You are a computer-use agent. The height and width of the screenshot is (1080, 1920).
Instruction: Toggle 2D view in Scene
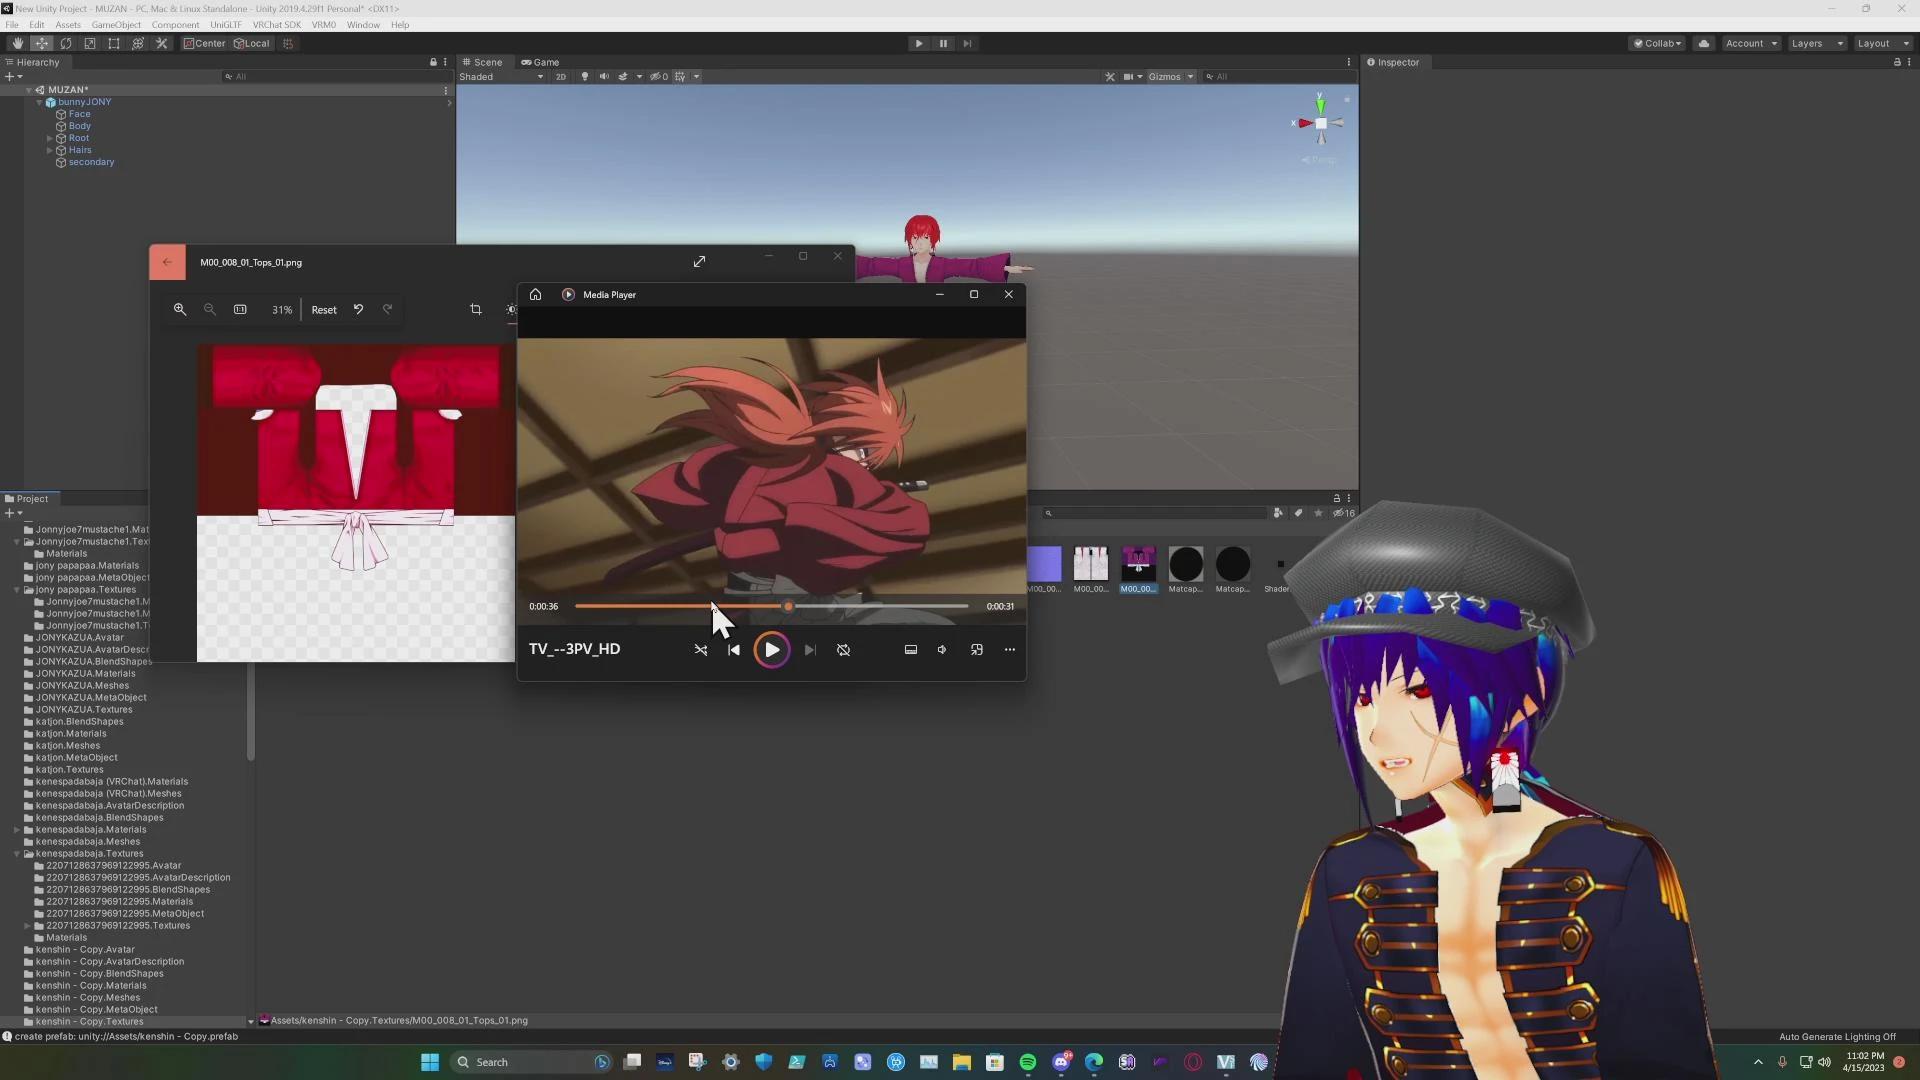tap(560, 77)
